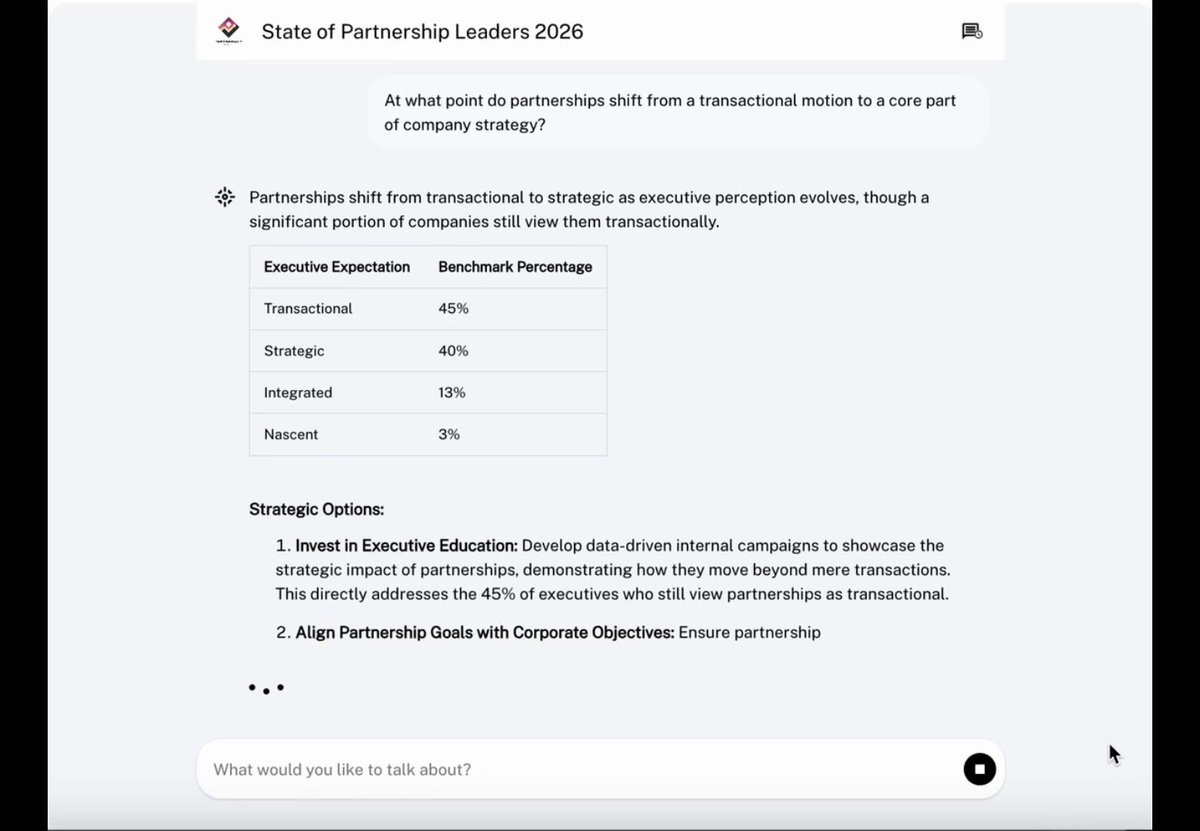Image resolution: width=1200 pixels, height=831 pixels.
Task: Click the 'State of Partnership Leaders 2026' title
Action: pyautogui.click(x=422, y=31)
